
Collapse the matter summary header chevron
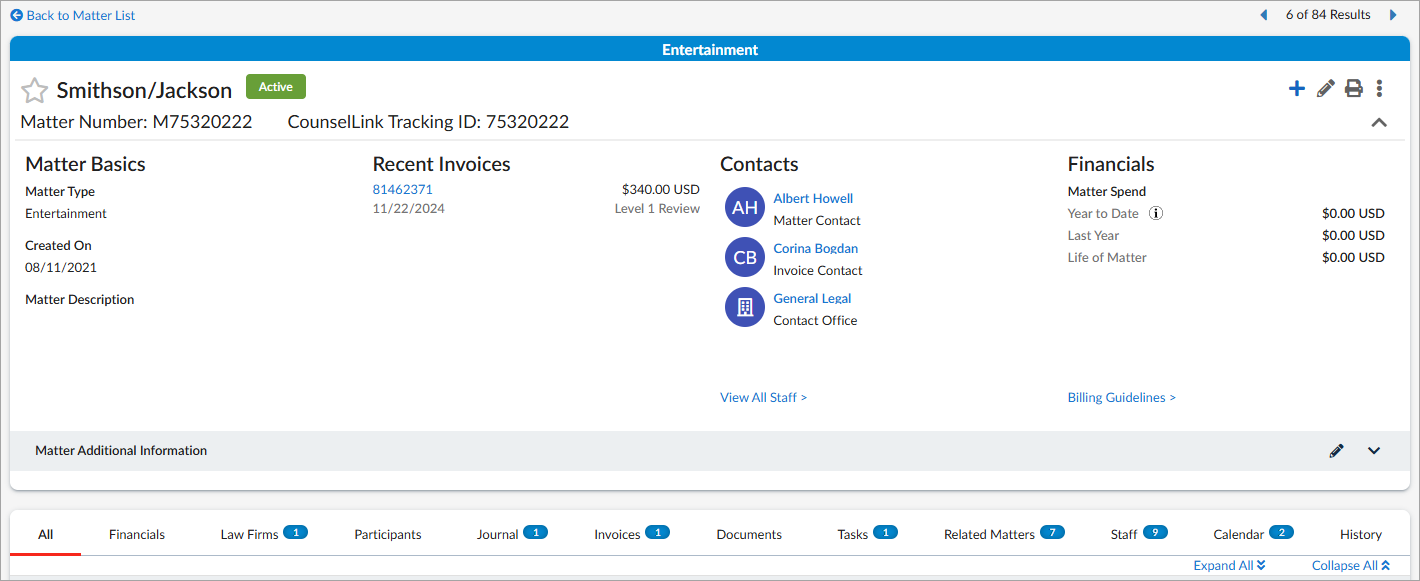point(1379,123)
